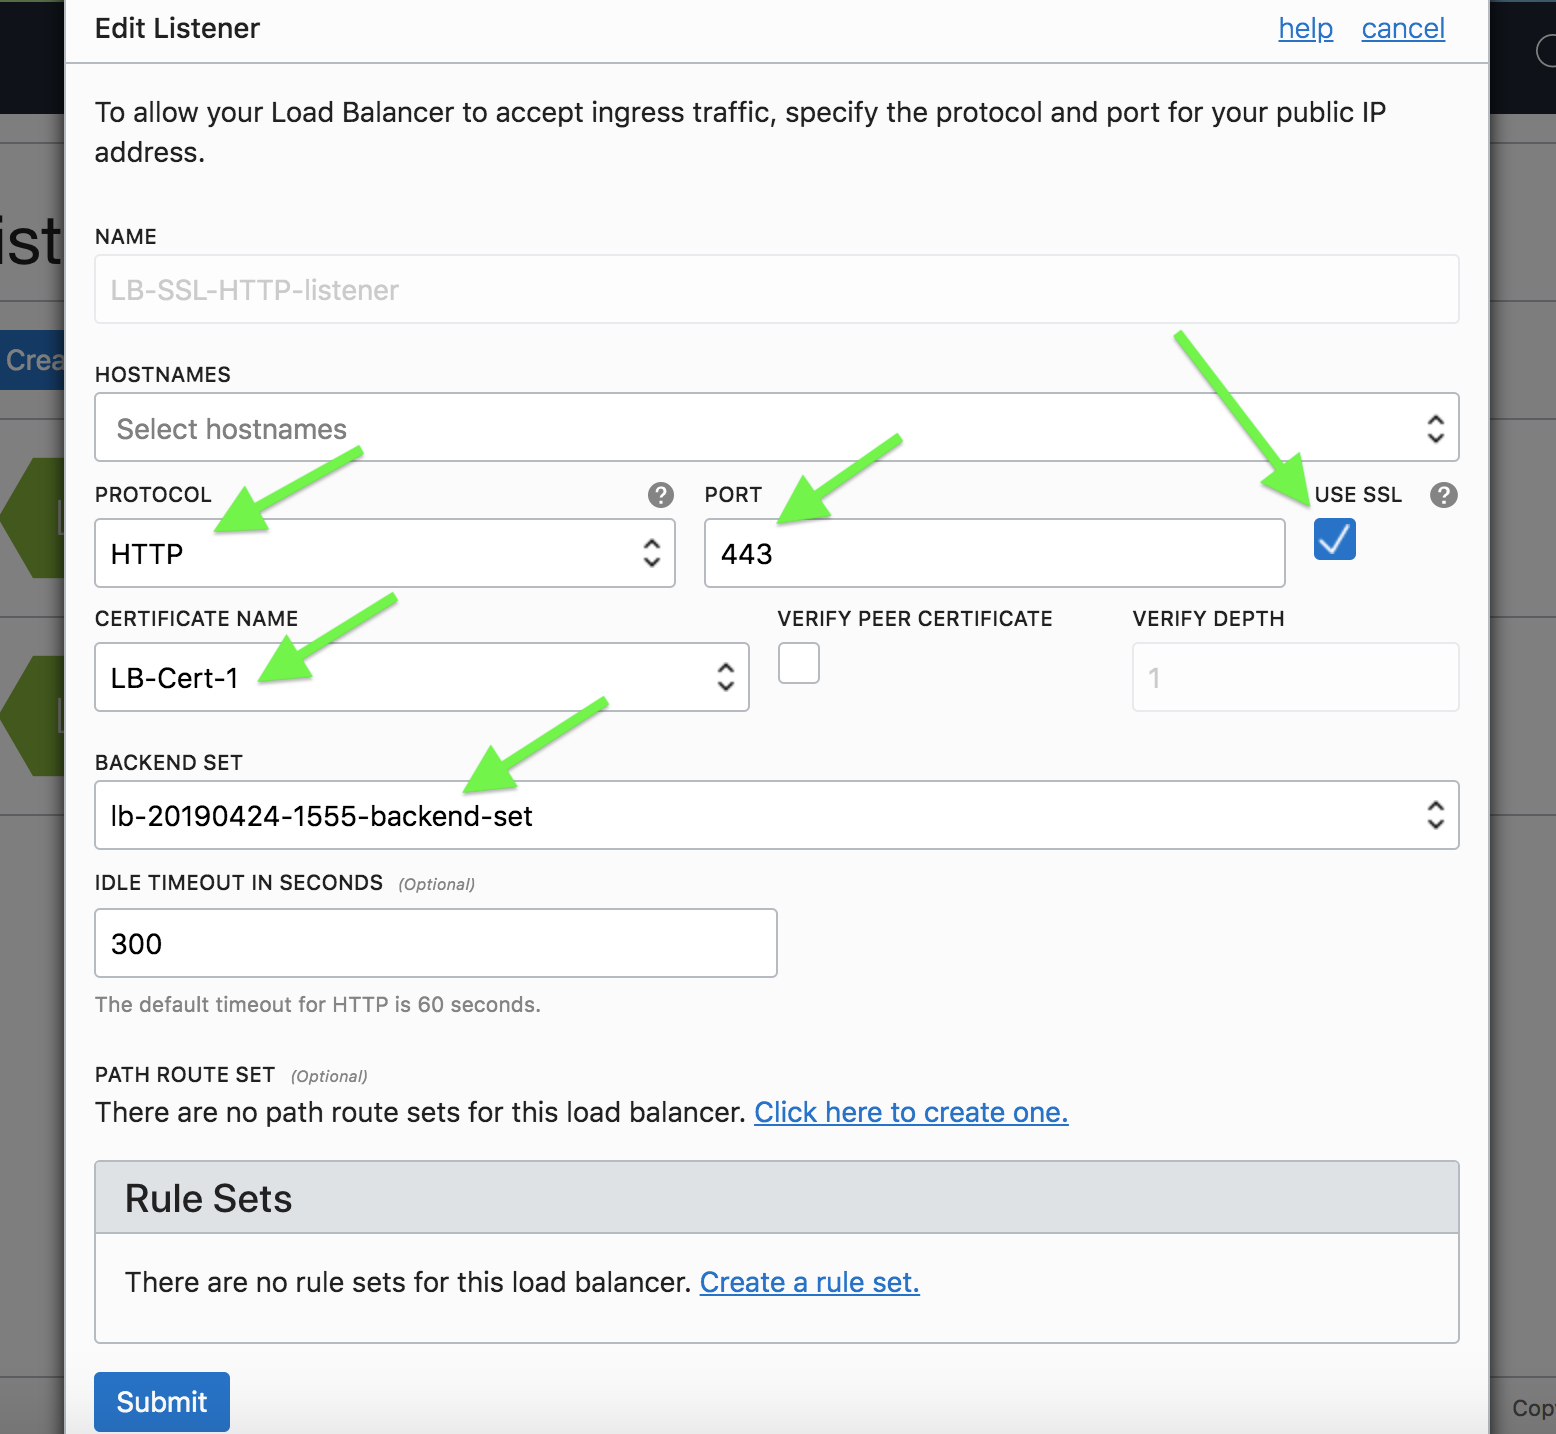Screen dimensions: 1556x1434
Task: Cancel the Edit Listener dialog
Action: point(1403,28)
